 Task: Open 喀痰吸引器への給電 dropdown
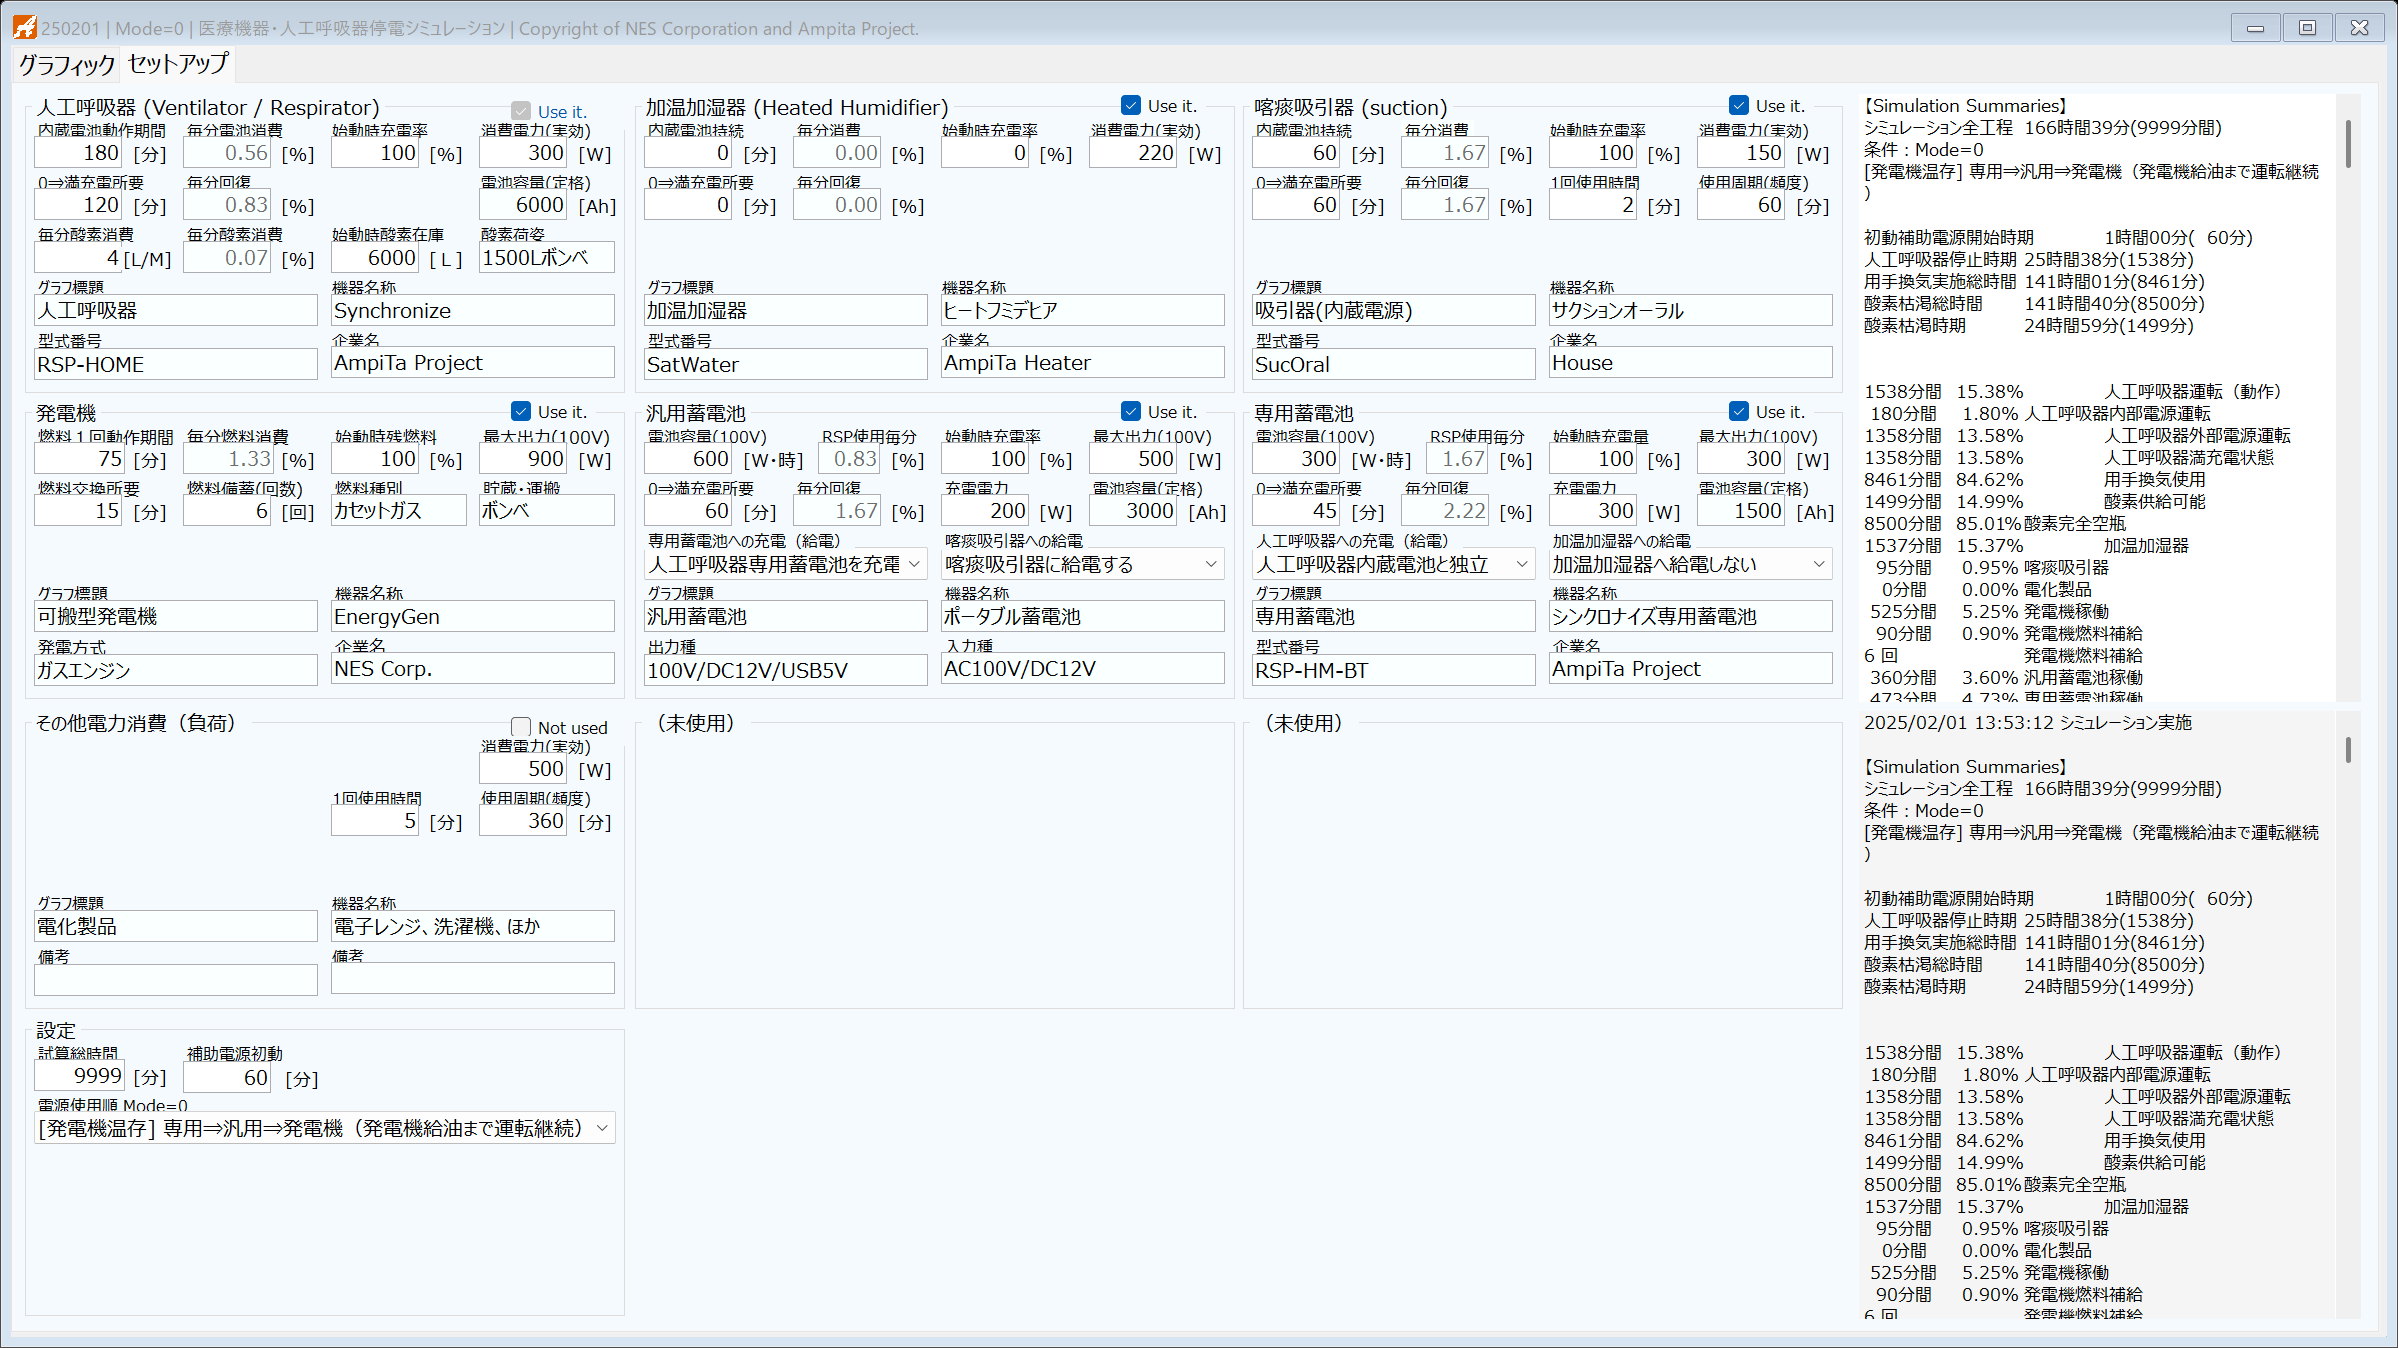pos(1210,565)
